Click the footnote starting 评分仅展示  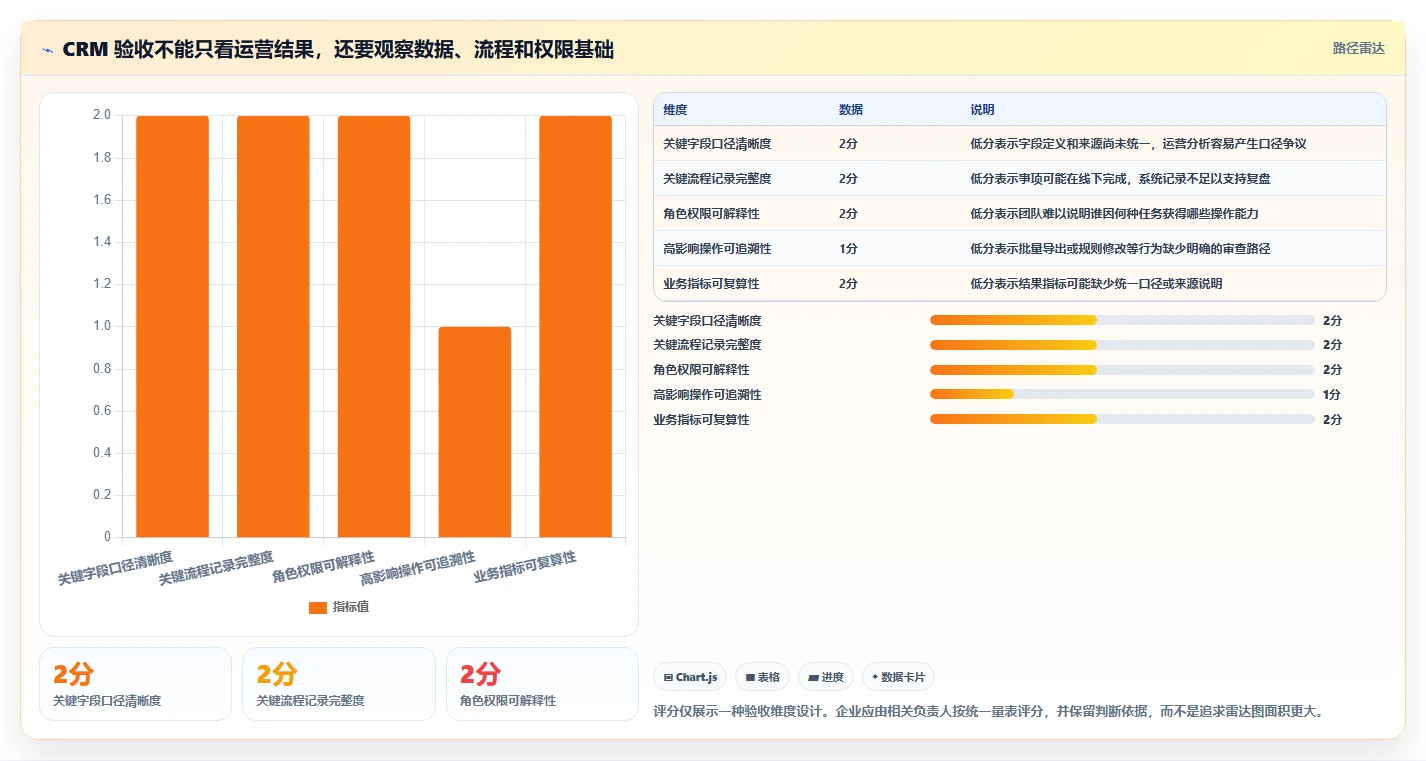988,712
